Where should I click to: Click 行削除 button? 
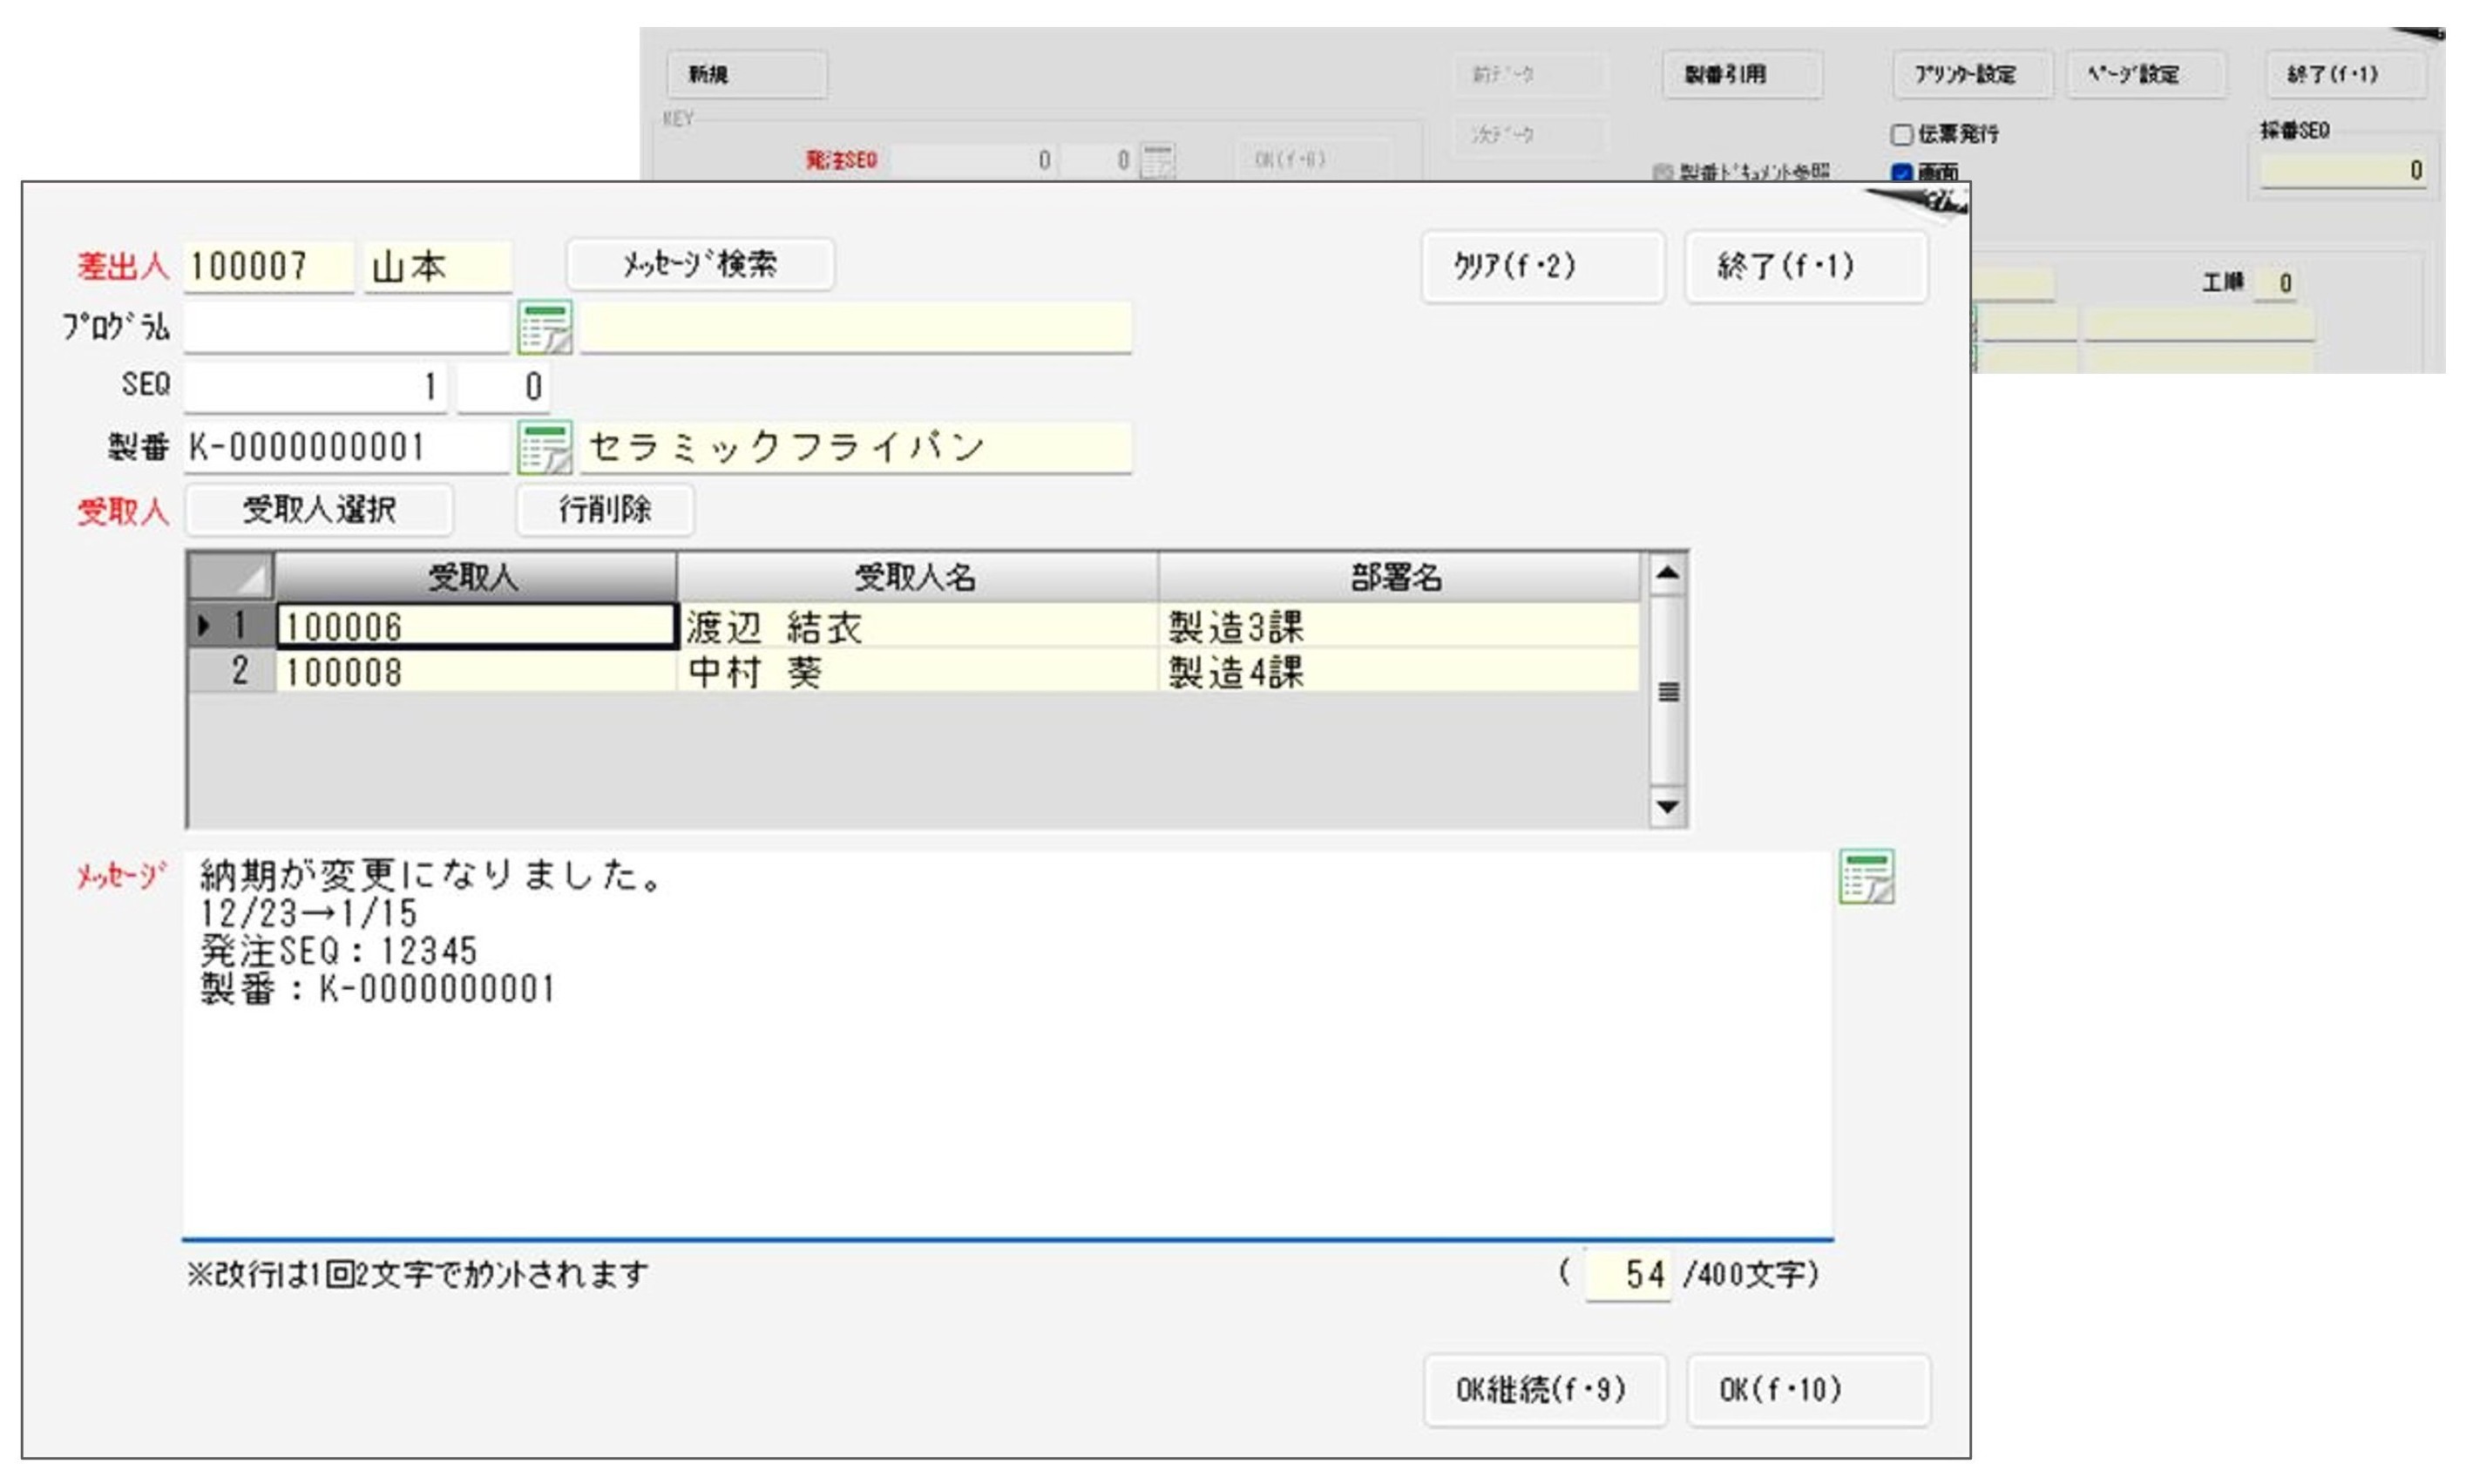click(605, 510)
